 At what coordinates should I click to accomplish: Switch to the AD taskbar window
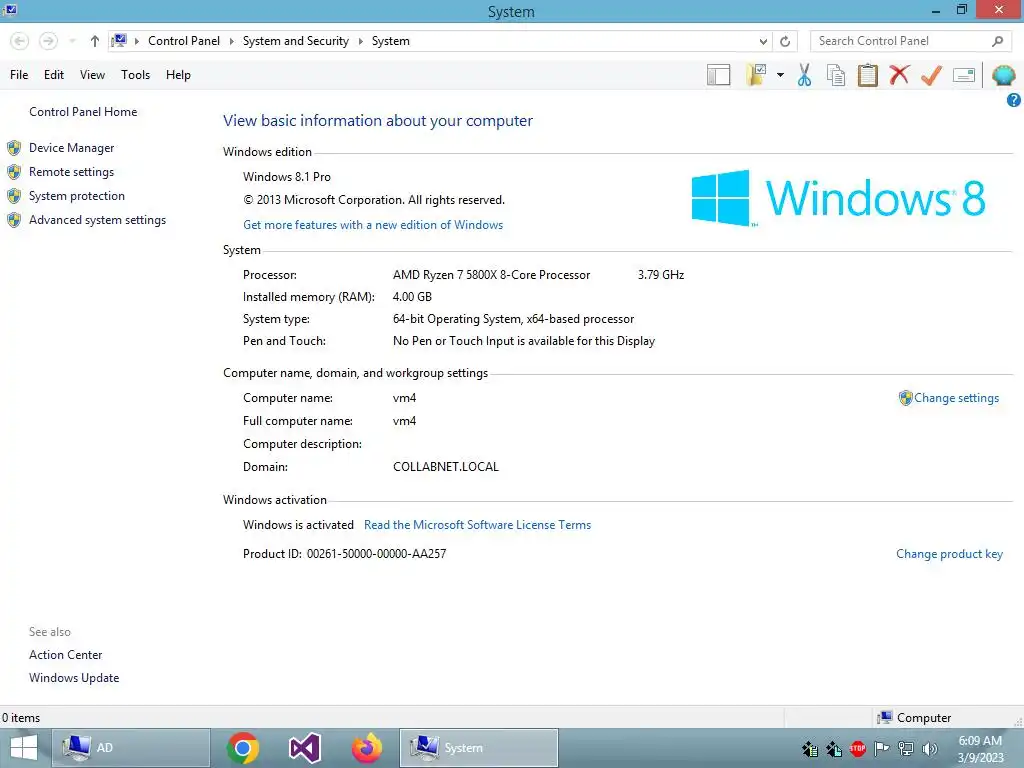[131, 748]
